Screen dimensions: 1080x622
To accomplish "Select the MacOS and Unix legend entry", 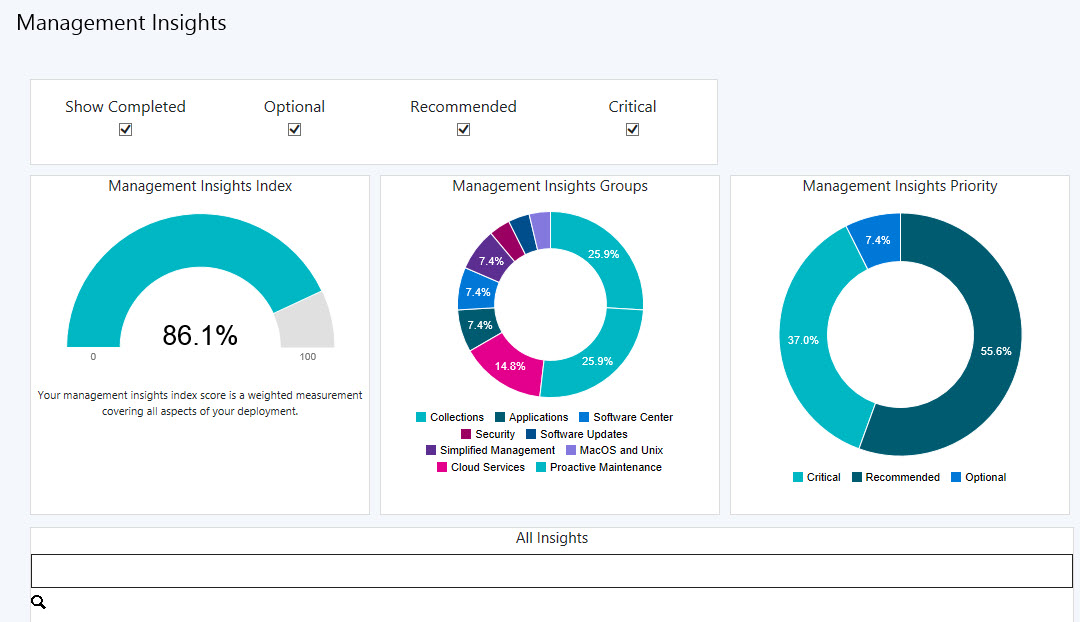I will tap(614, 450).
